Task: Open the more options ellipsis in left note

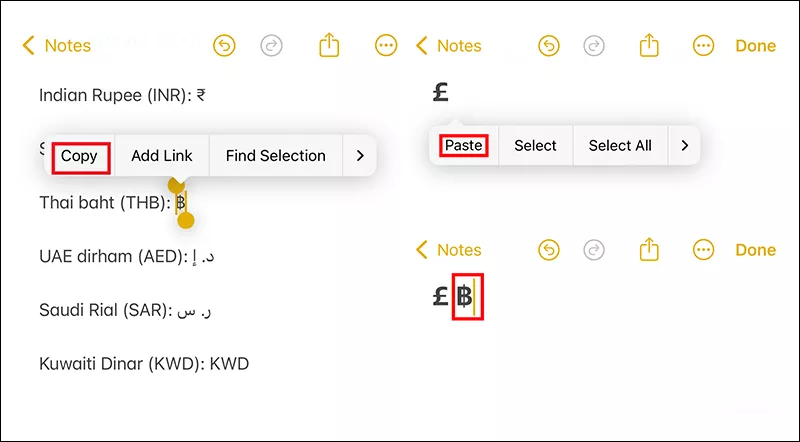Action: pyautogui.click(x=386, y=46)
